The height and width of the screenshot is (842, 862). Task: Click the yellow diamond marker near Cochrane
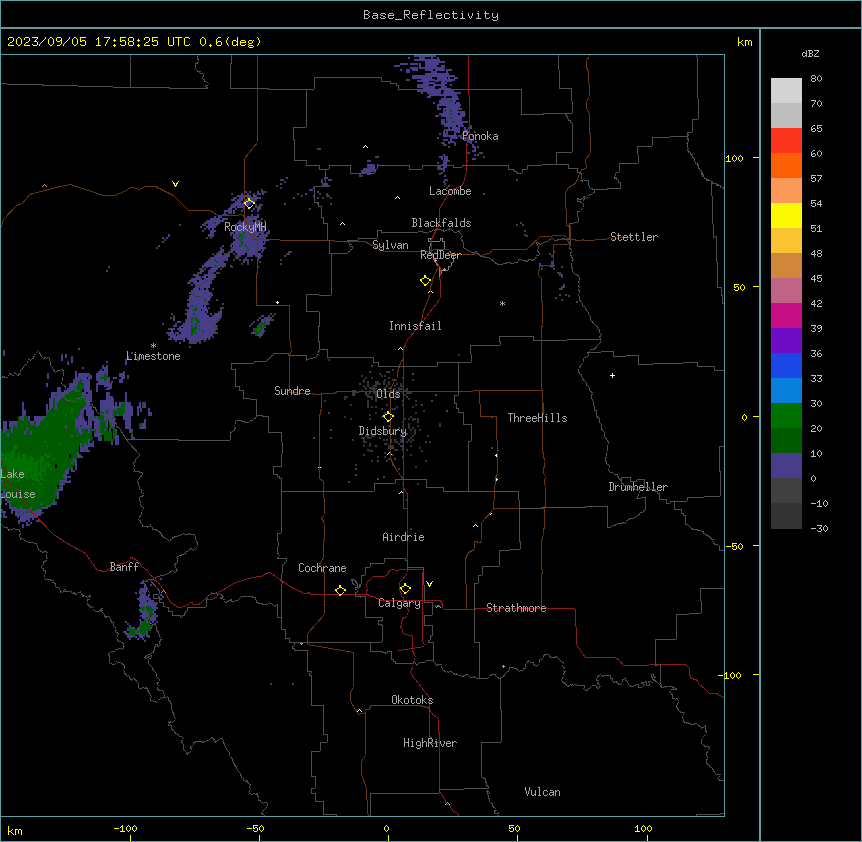(340, 590)
